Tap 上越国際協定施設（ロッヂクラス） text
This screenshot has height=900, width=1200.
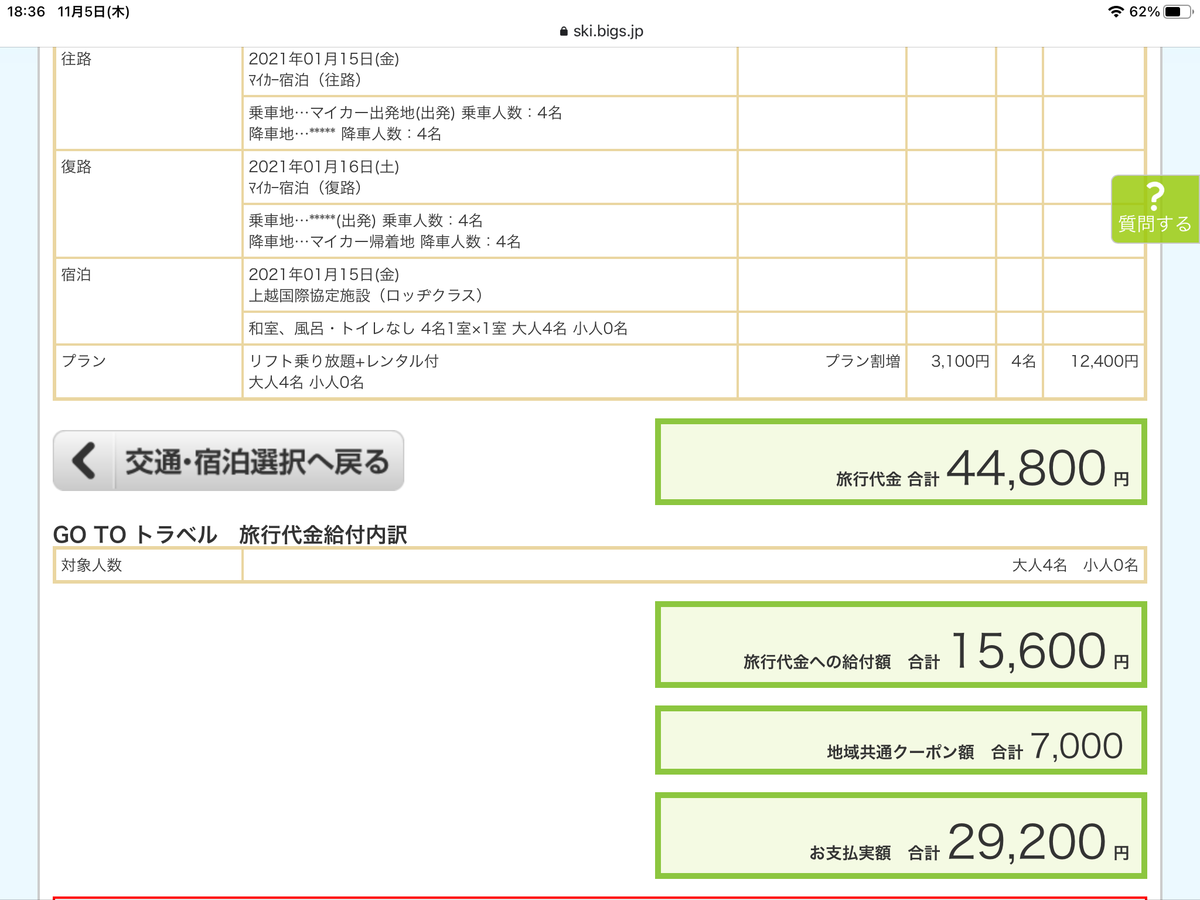[366, 295]
